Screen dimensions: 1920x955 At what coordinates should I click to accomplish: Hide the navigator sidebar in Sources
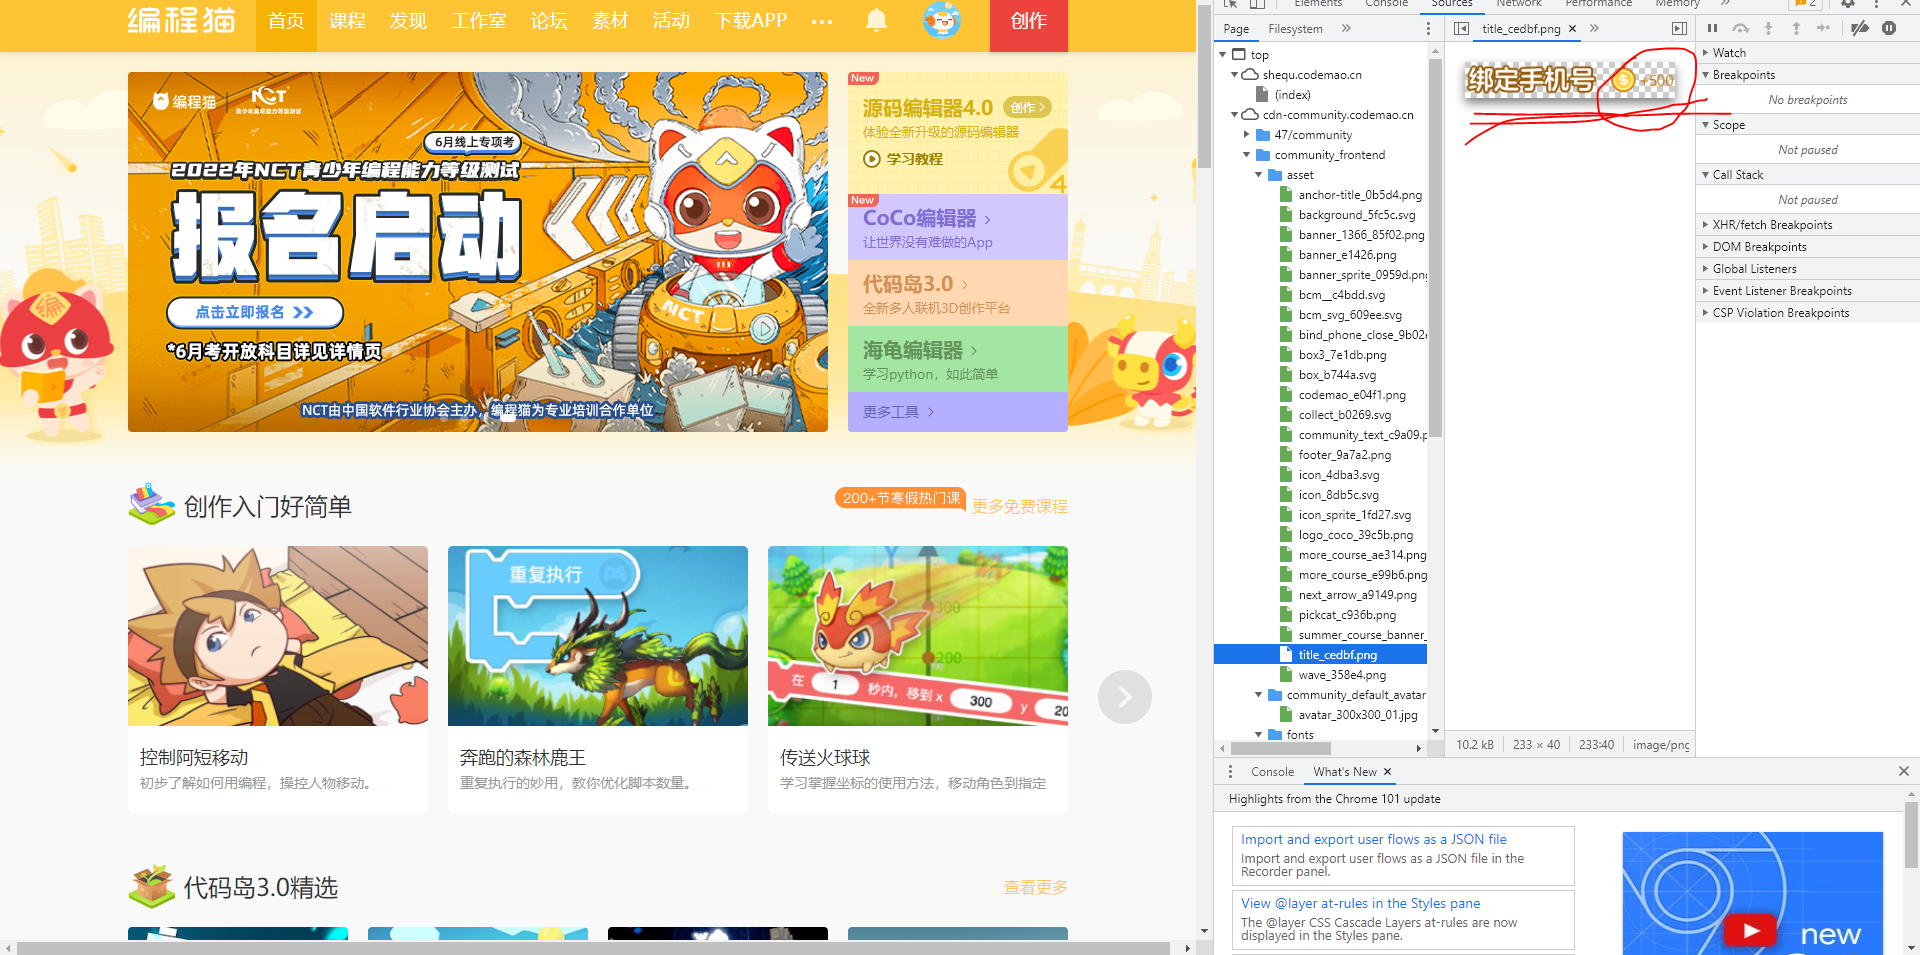click(1461, 29)
